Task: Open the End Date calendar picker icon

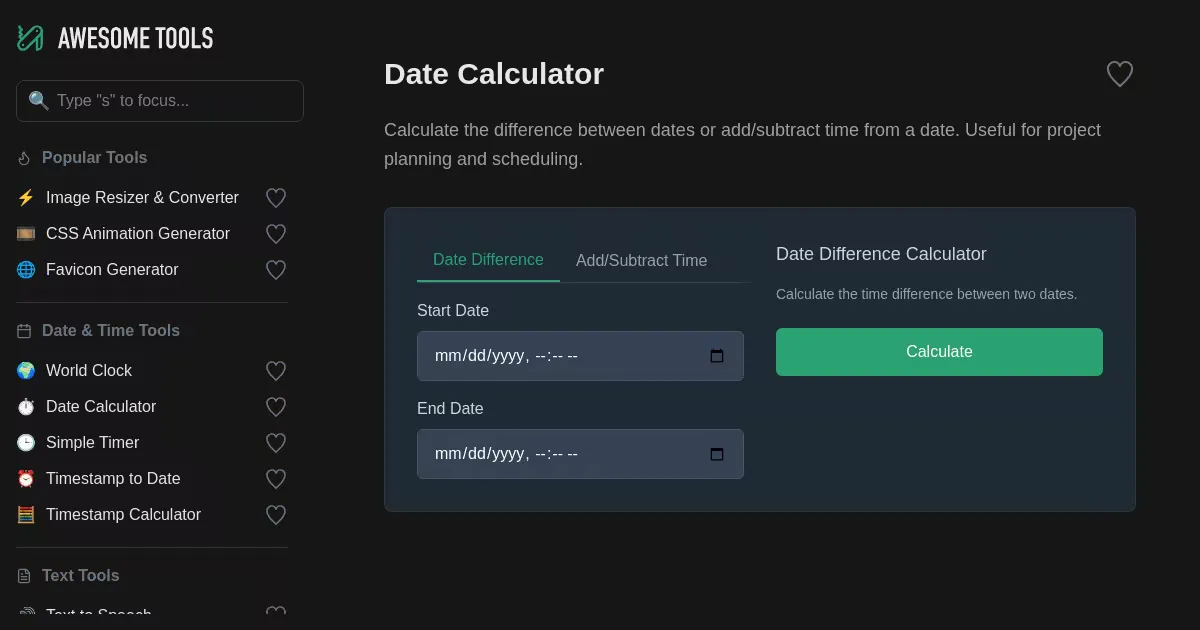Action: (x=717, y=454)
